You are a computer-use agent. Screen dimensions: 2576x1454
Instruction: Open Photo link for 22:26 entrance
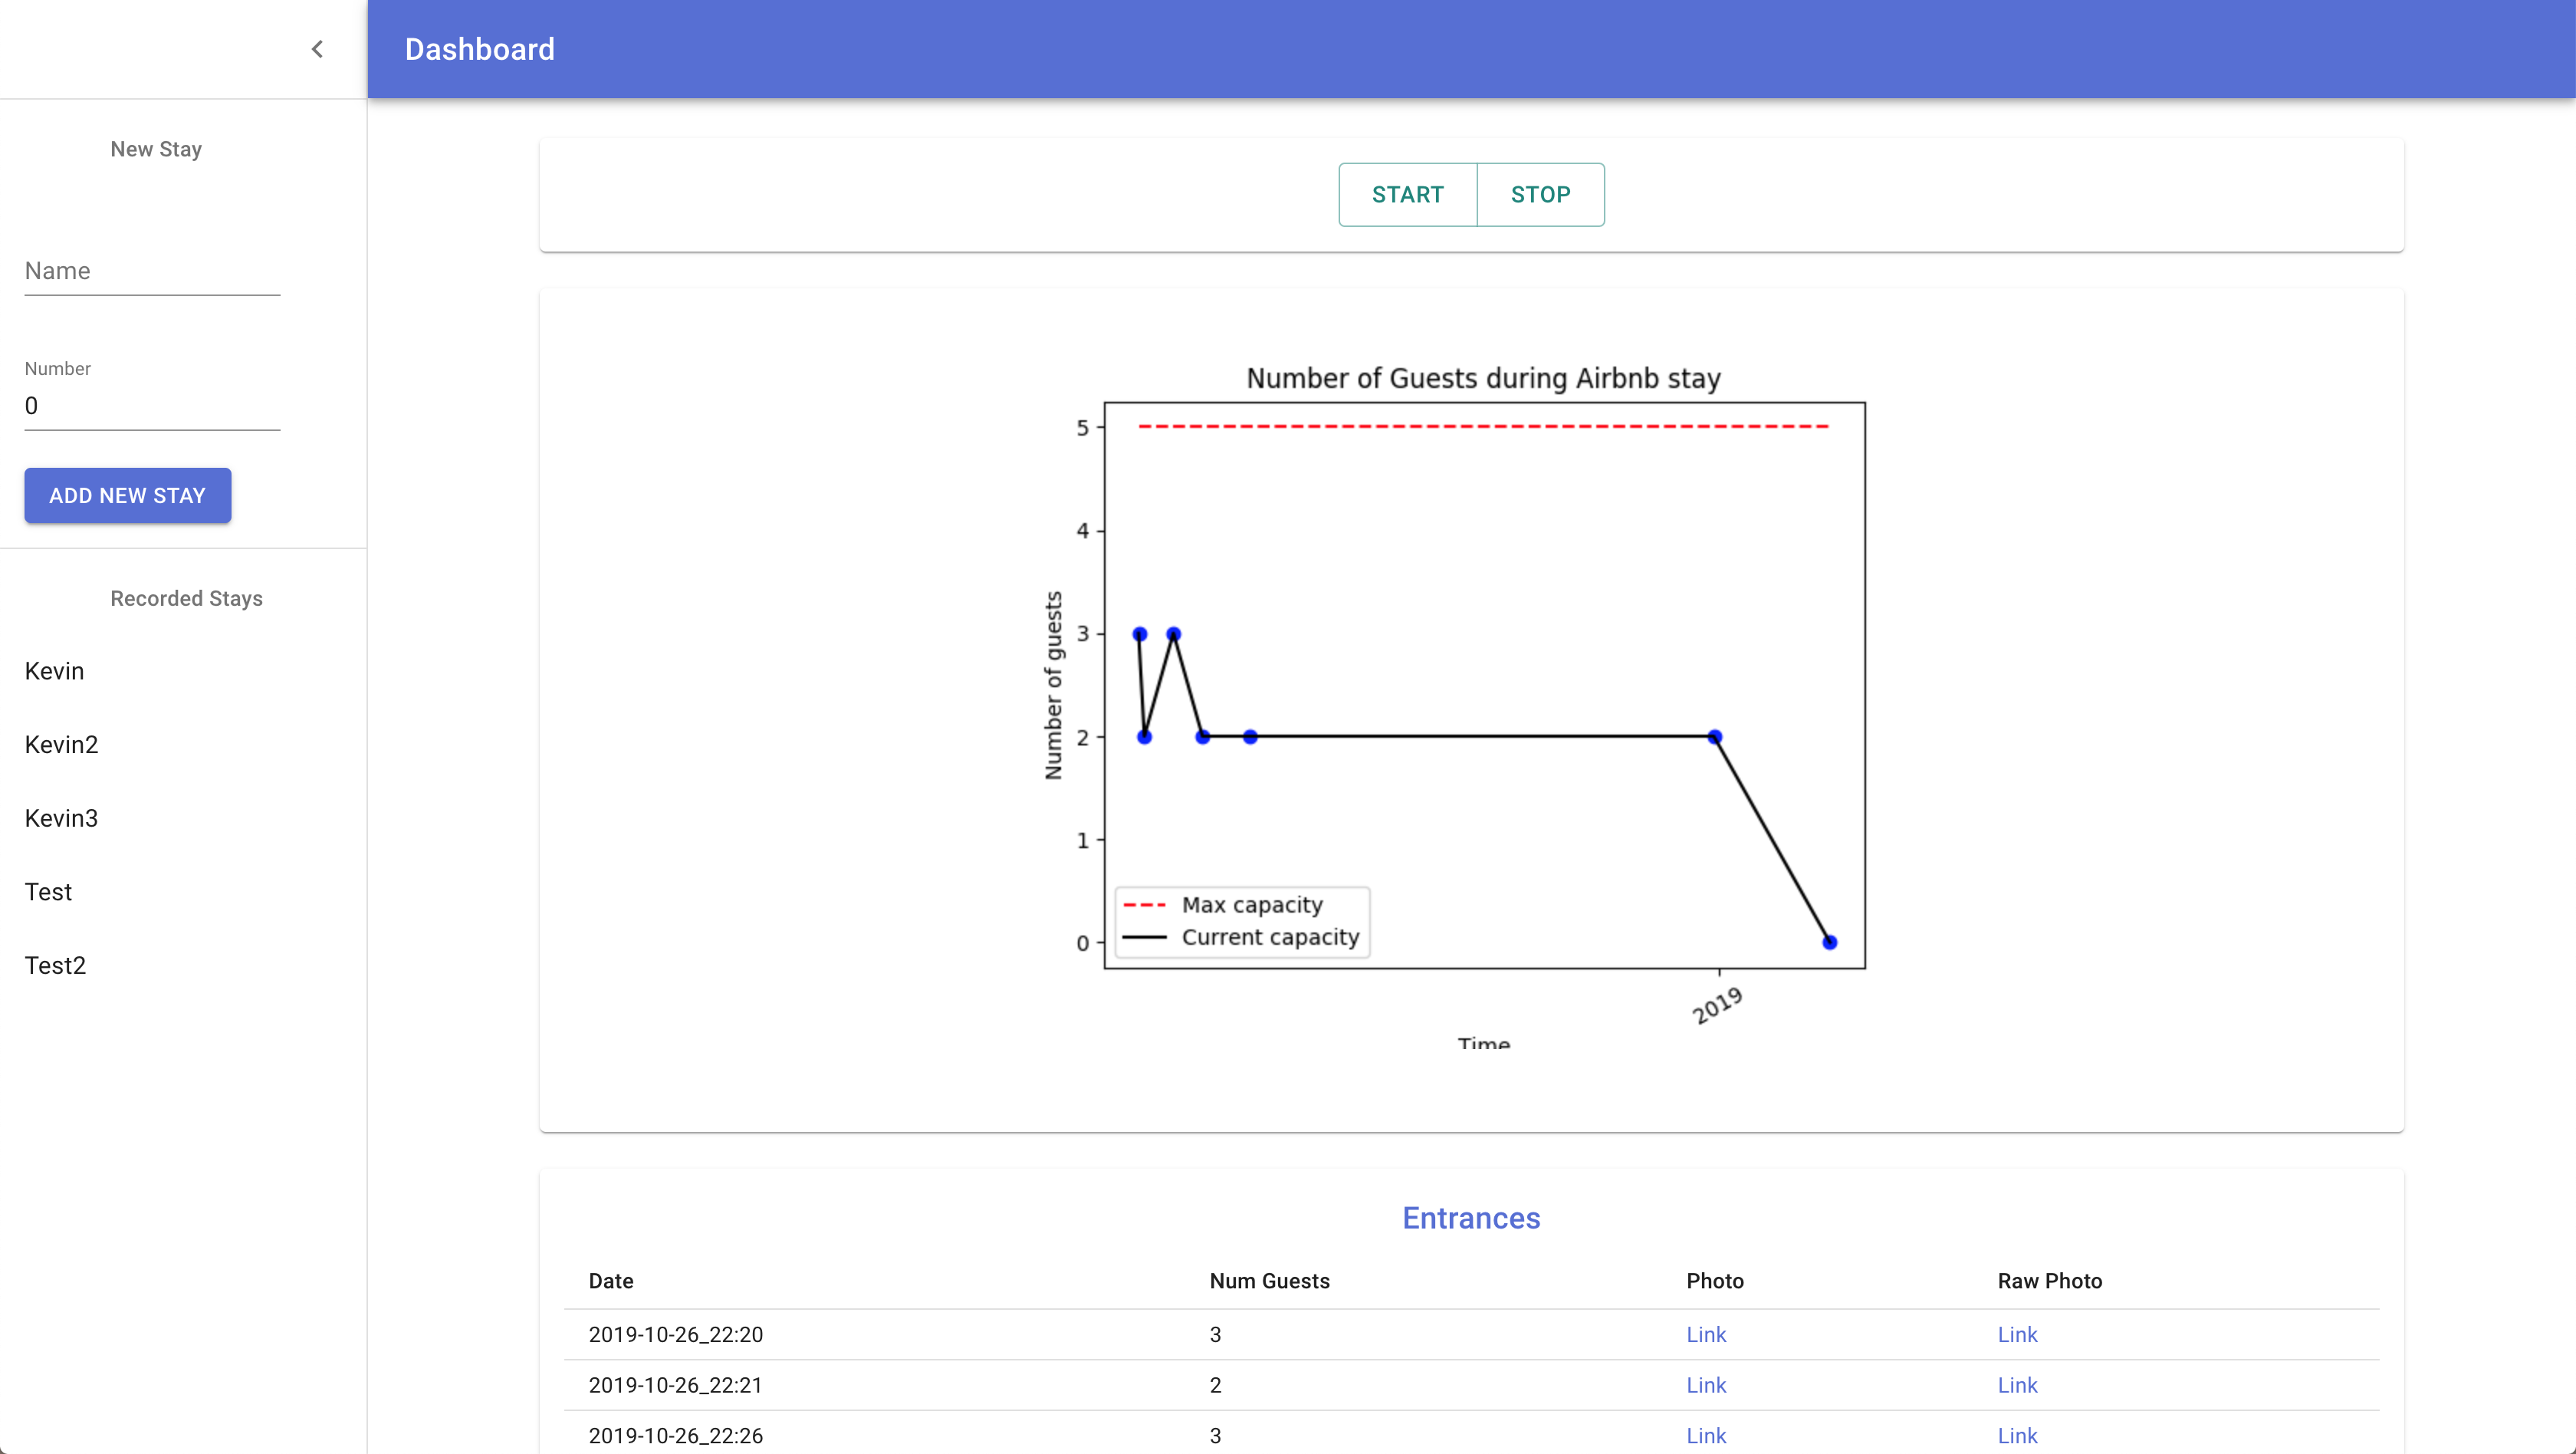coord(1705,1435)
